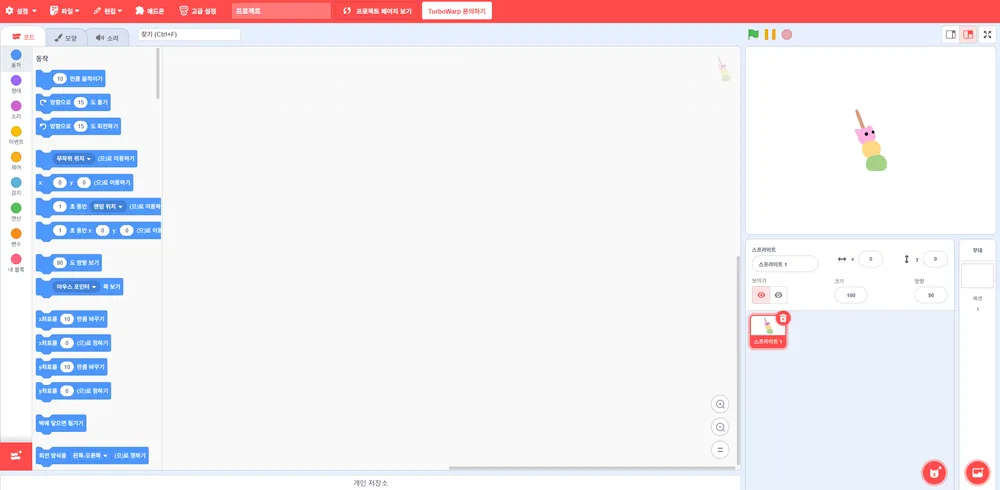The height and width of the screenshot is (490, 1000).
Task: Open the Settings (설정) dropdown menu
Action: pyautogui.click(x=21, y=11)
